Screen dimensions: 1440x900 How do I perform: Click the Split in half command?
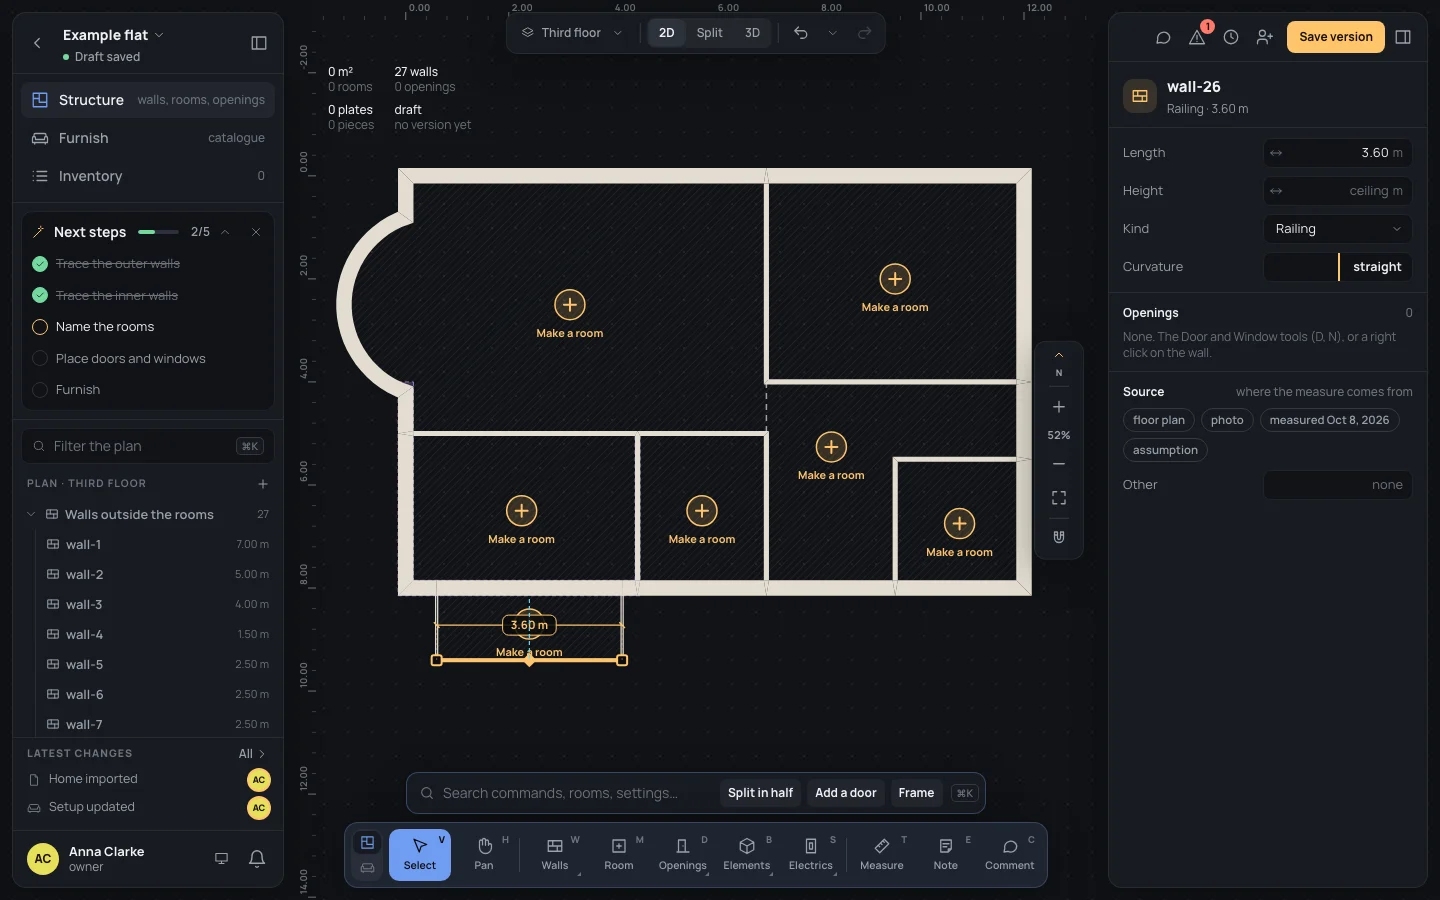(760, 793)
